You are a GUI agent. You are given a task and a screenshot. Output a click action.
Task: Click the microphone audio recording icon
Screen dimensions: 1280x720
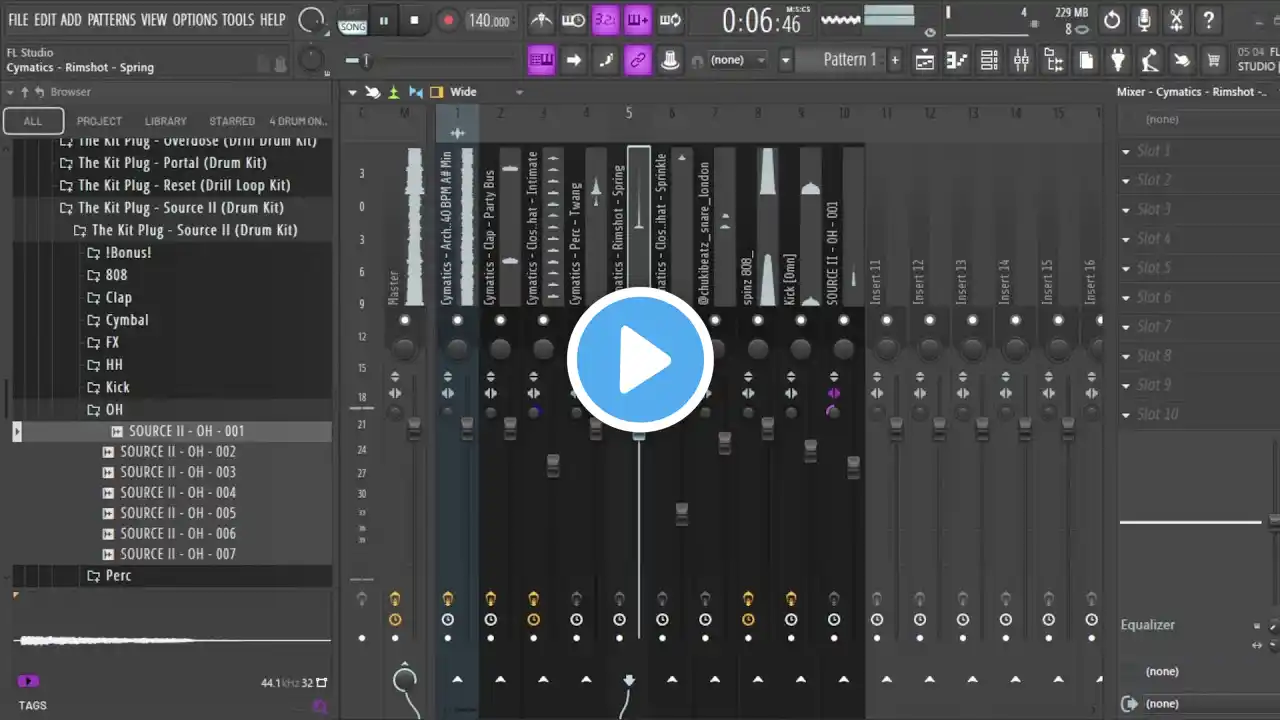[1144, 20]
